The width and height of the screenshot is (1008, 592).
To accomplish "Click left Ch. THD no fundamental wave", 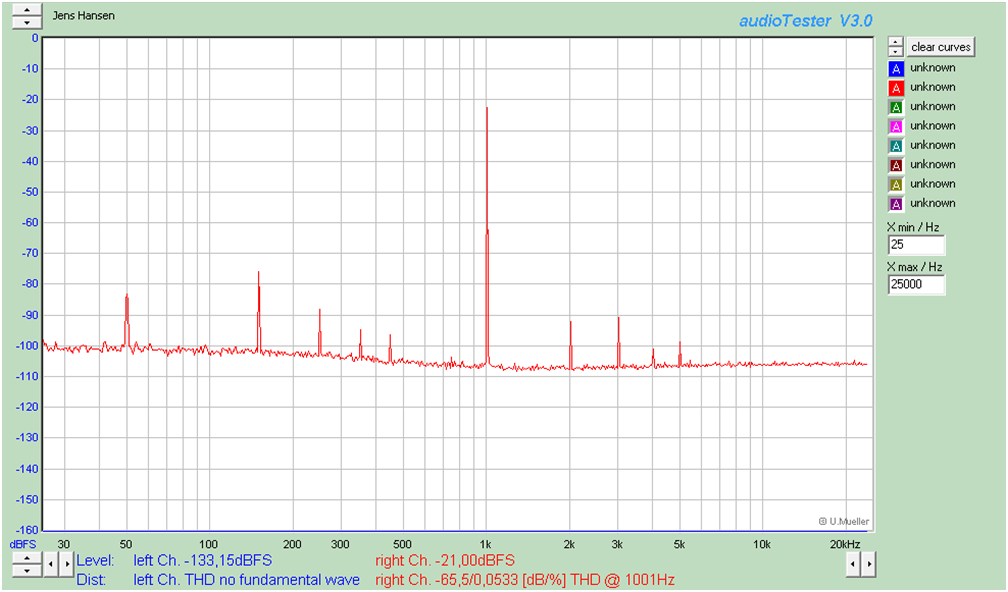I will click(246, 580).
